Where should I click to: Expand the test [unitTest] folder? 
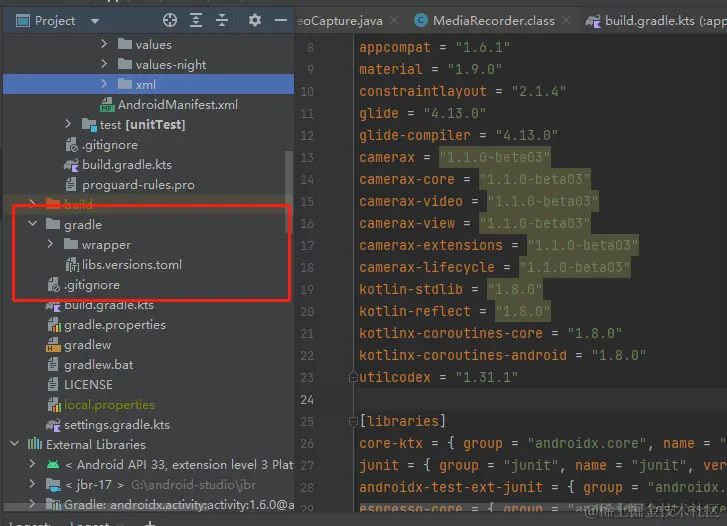(x=68, y=124)
